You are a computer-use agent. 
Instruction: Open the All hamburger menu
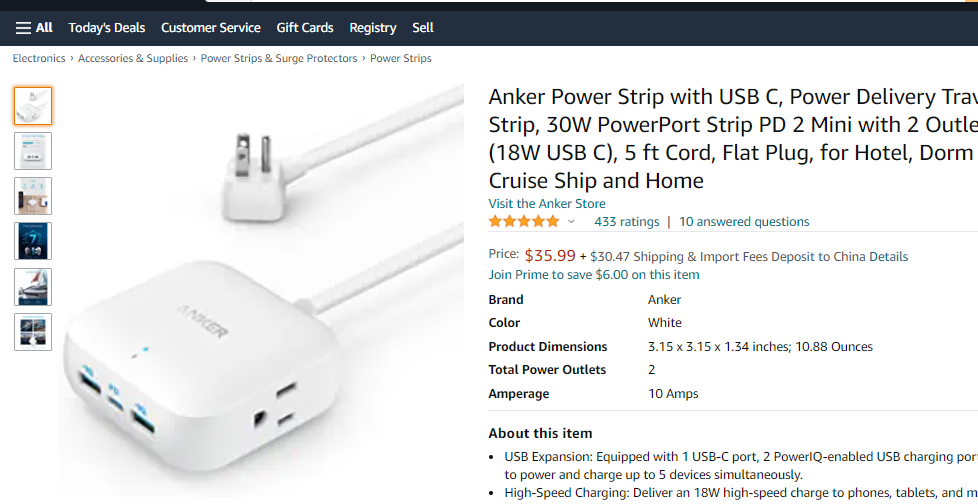pyautogui.click(x=34, y=28)
